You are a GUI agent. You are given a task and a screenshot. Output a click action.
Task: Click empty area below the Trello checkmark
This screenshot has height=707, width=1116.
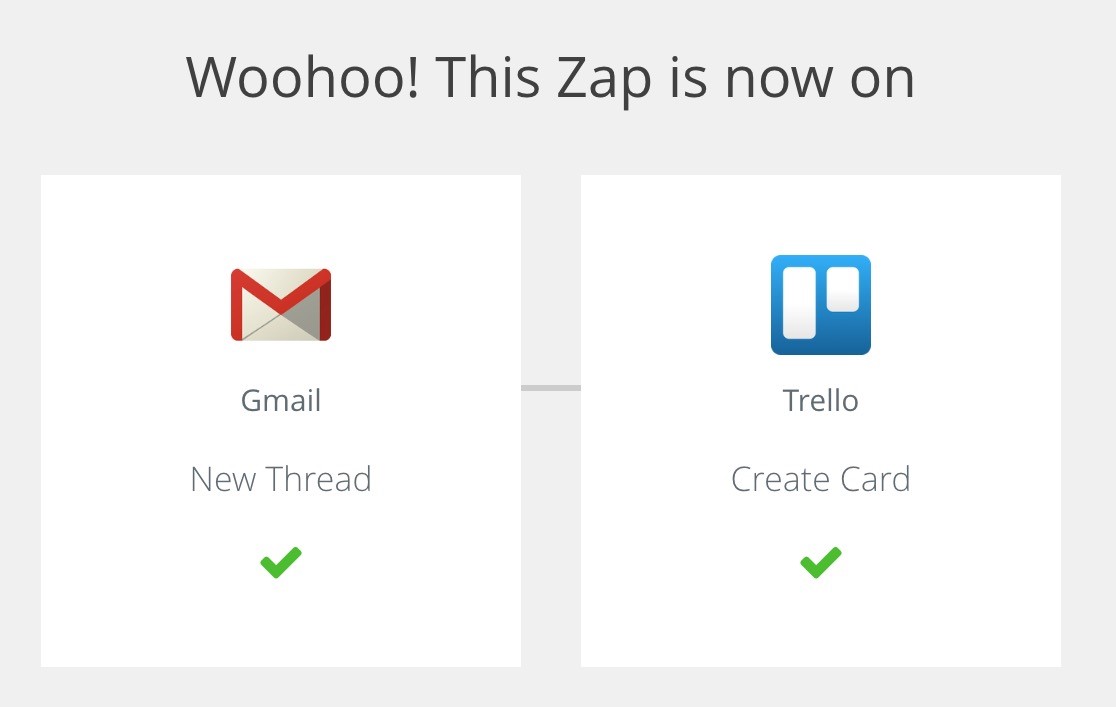pyautogui.click(x=821, y=623)
